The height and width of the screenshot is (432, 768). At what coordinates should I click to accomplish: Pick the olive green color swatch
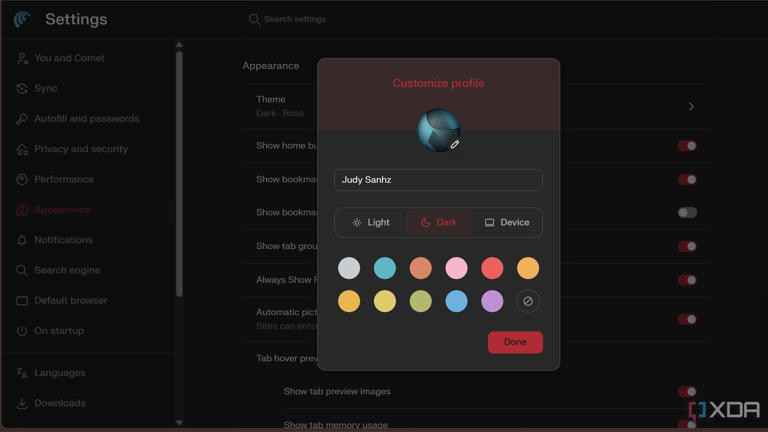click(420, 301)
